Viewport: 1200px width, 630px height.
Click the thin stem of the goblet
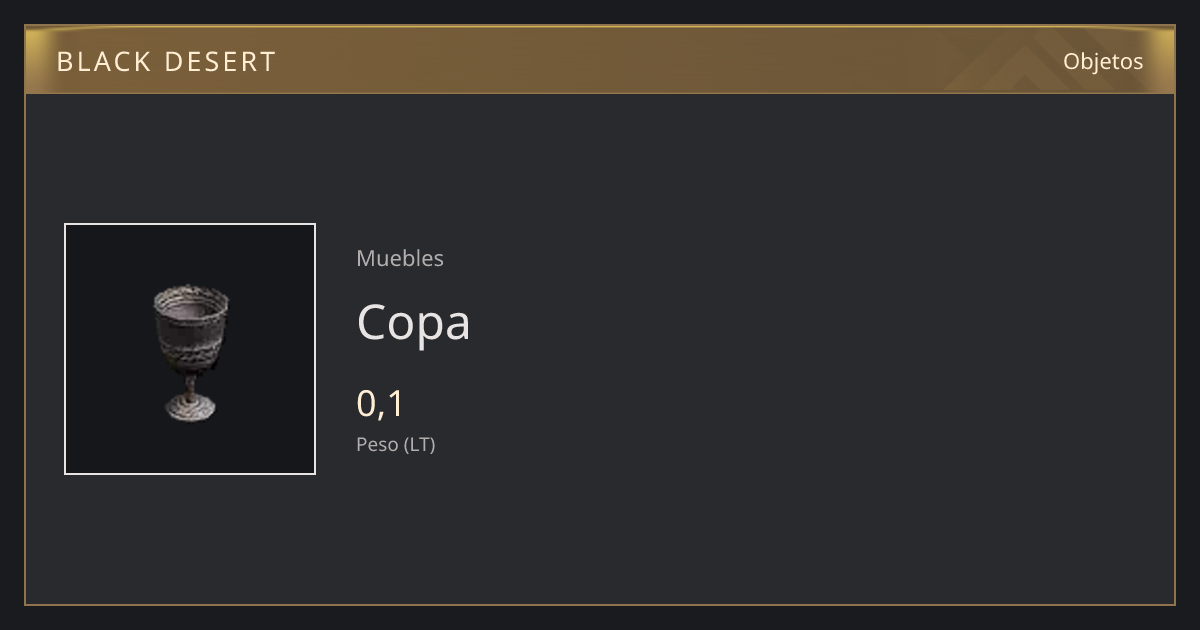(190, 383)
